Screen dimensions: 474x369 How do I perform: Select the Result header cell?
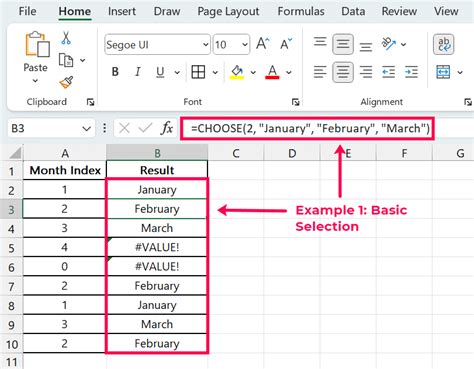[x=157, y=170]
